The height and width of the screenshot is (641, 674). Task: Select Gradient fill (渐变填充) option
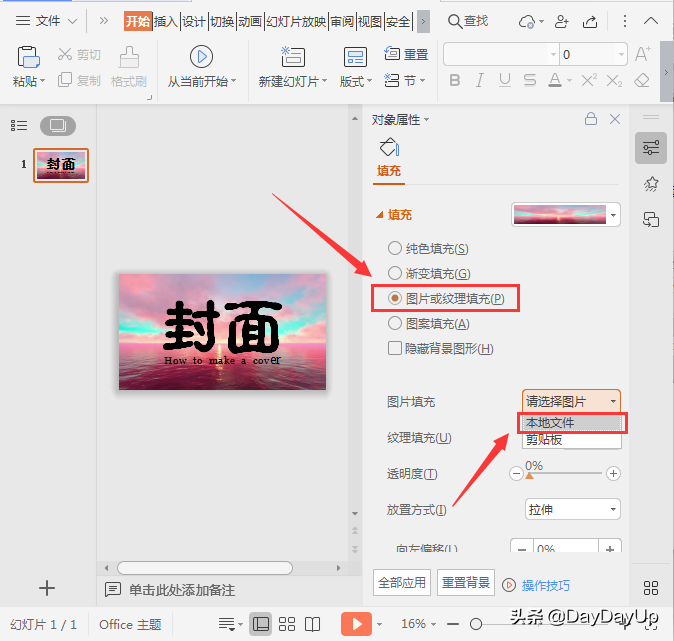pos(429,273)
